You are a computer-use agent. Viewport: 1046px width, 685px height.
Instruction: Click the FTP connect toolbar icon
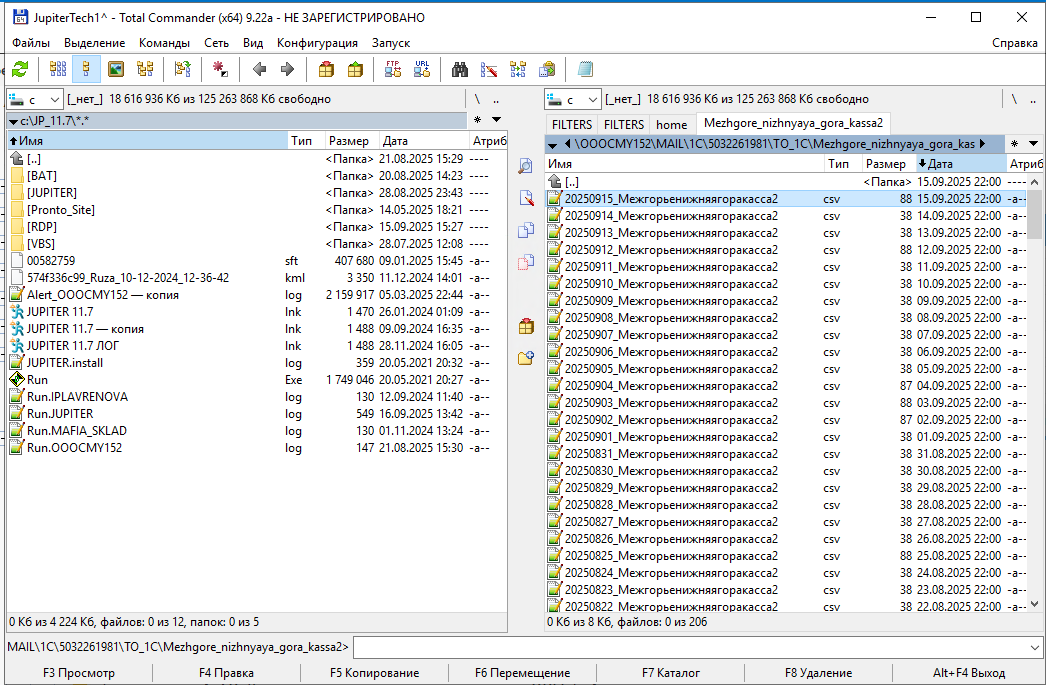pyautogui.click(x=393, y=69)
